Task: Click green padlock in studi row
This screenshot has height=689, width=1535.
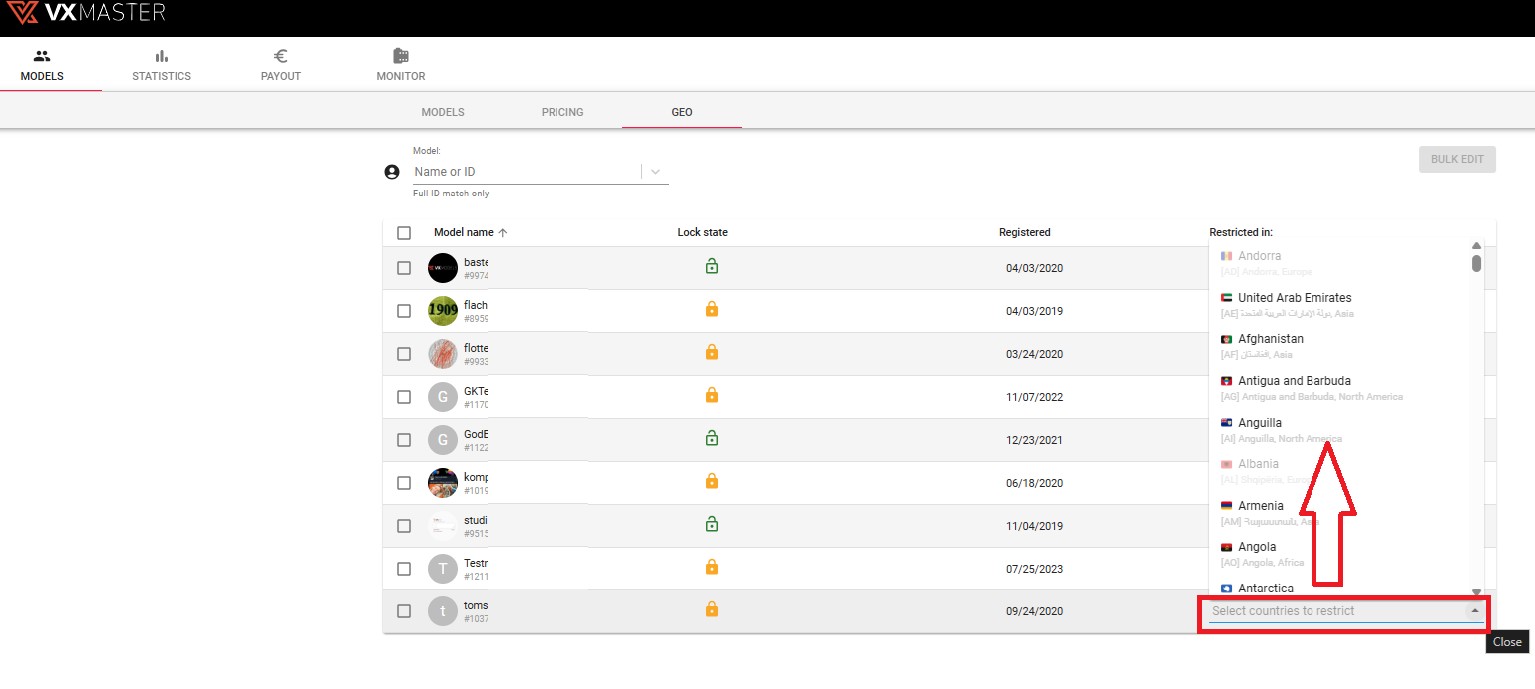Action: [712, 524]
